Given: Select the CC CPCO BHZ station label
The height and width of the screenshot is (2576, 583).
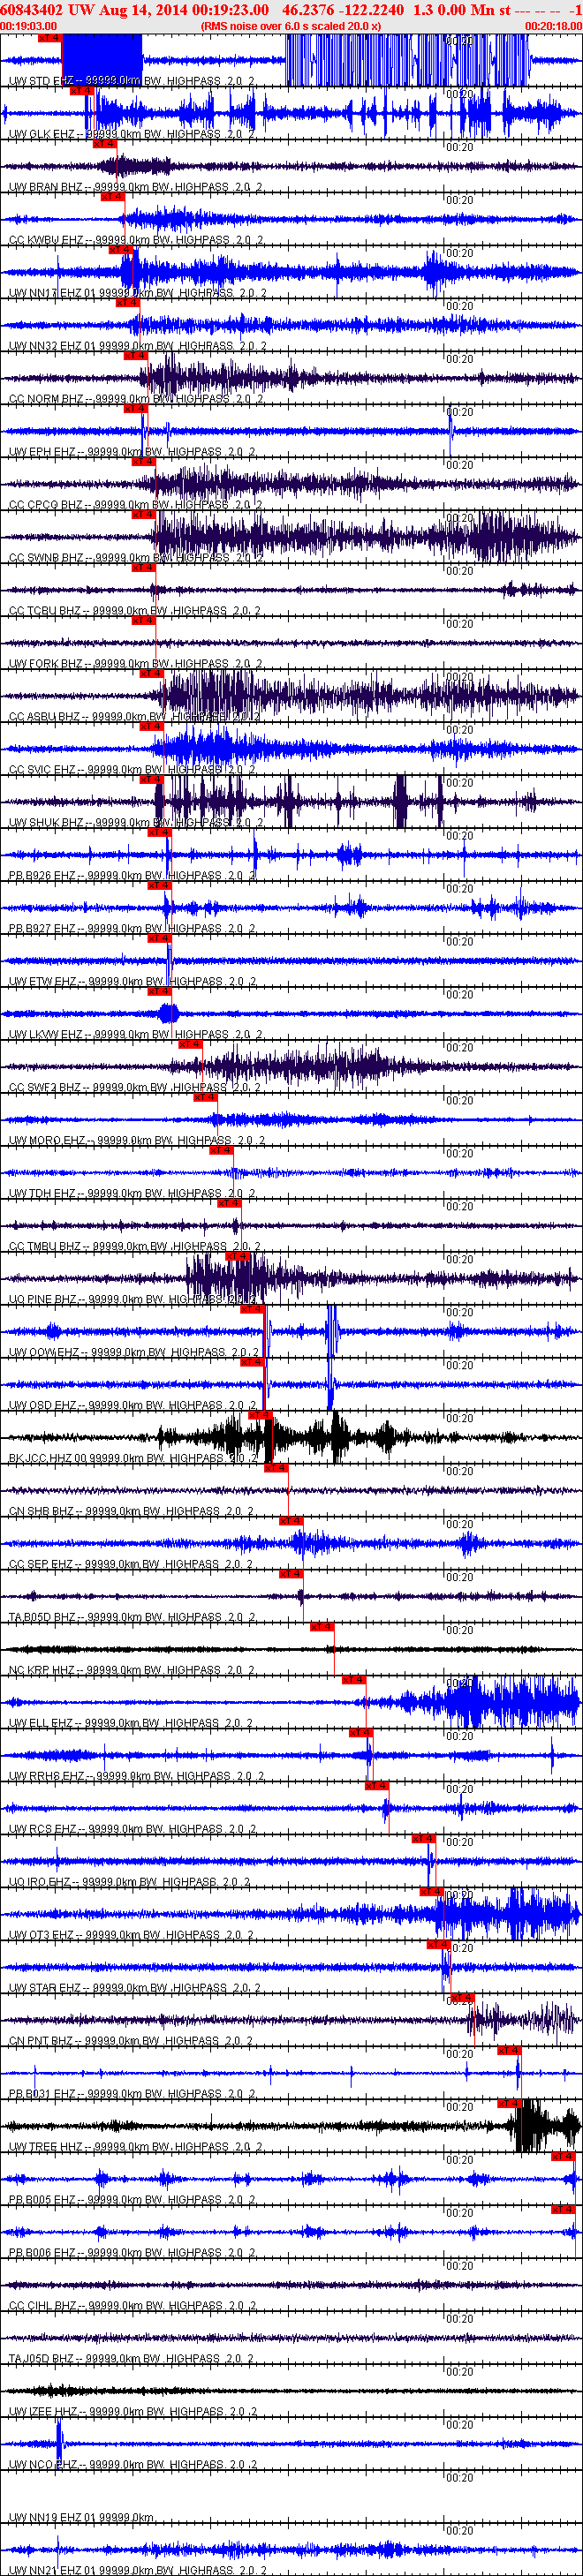Looking at the screenshot, I should pyautogui.click(x=136, y=505).
